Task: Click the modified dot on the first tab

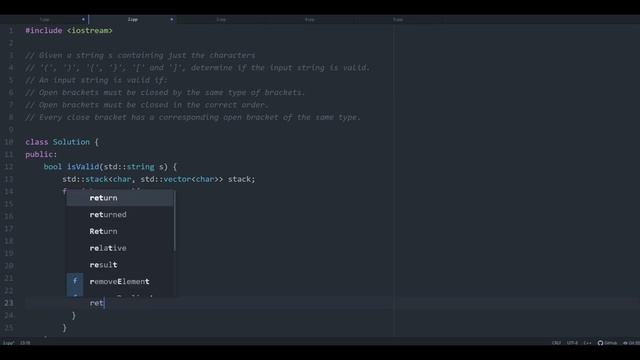Action: pos(83,19)
